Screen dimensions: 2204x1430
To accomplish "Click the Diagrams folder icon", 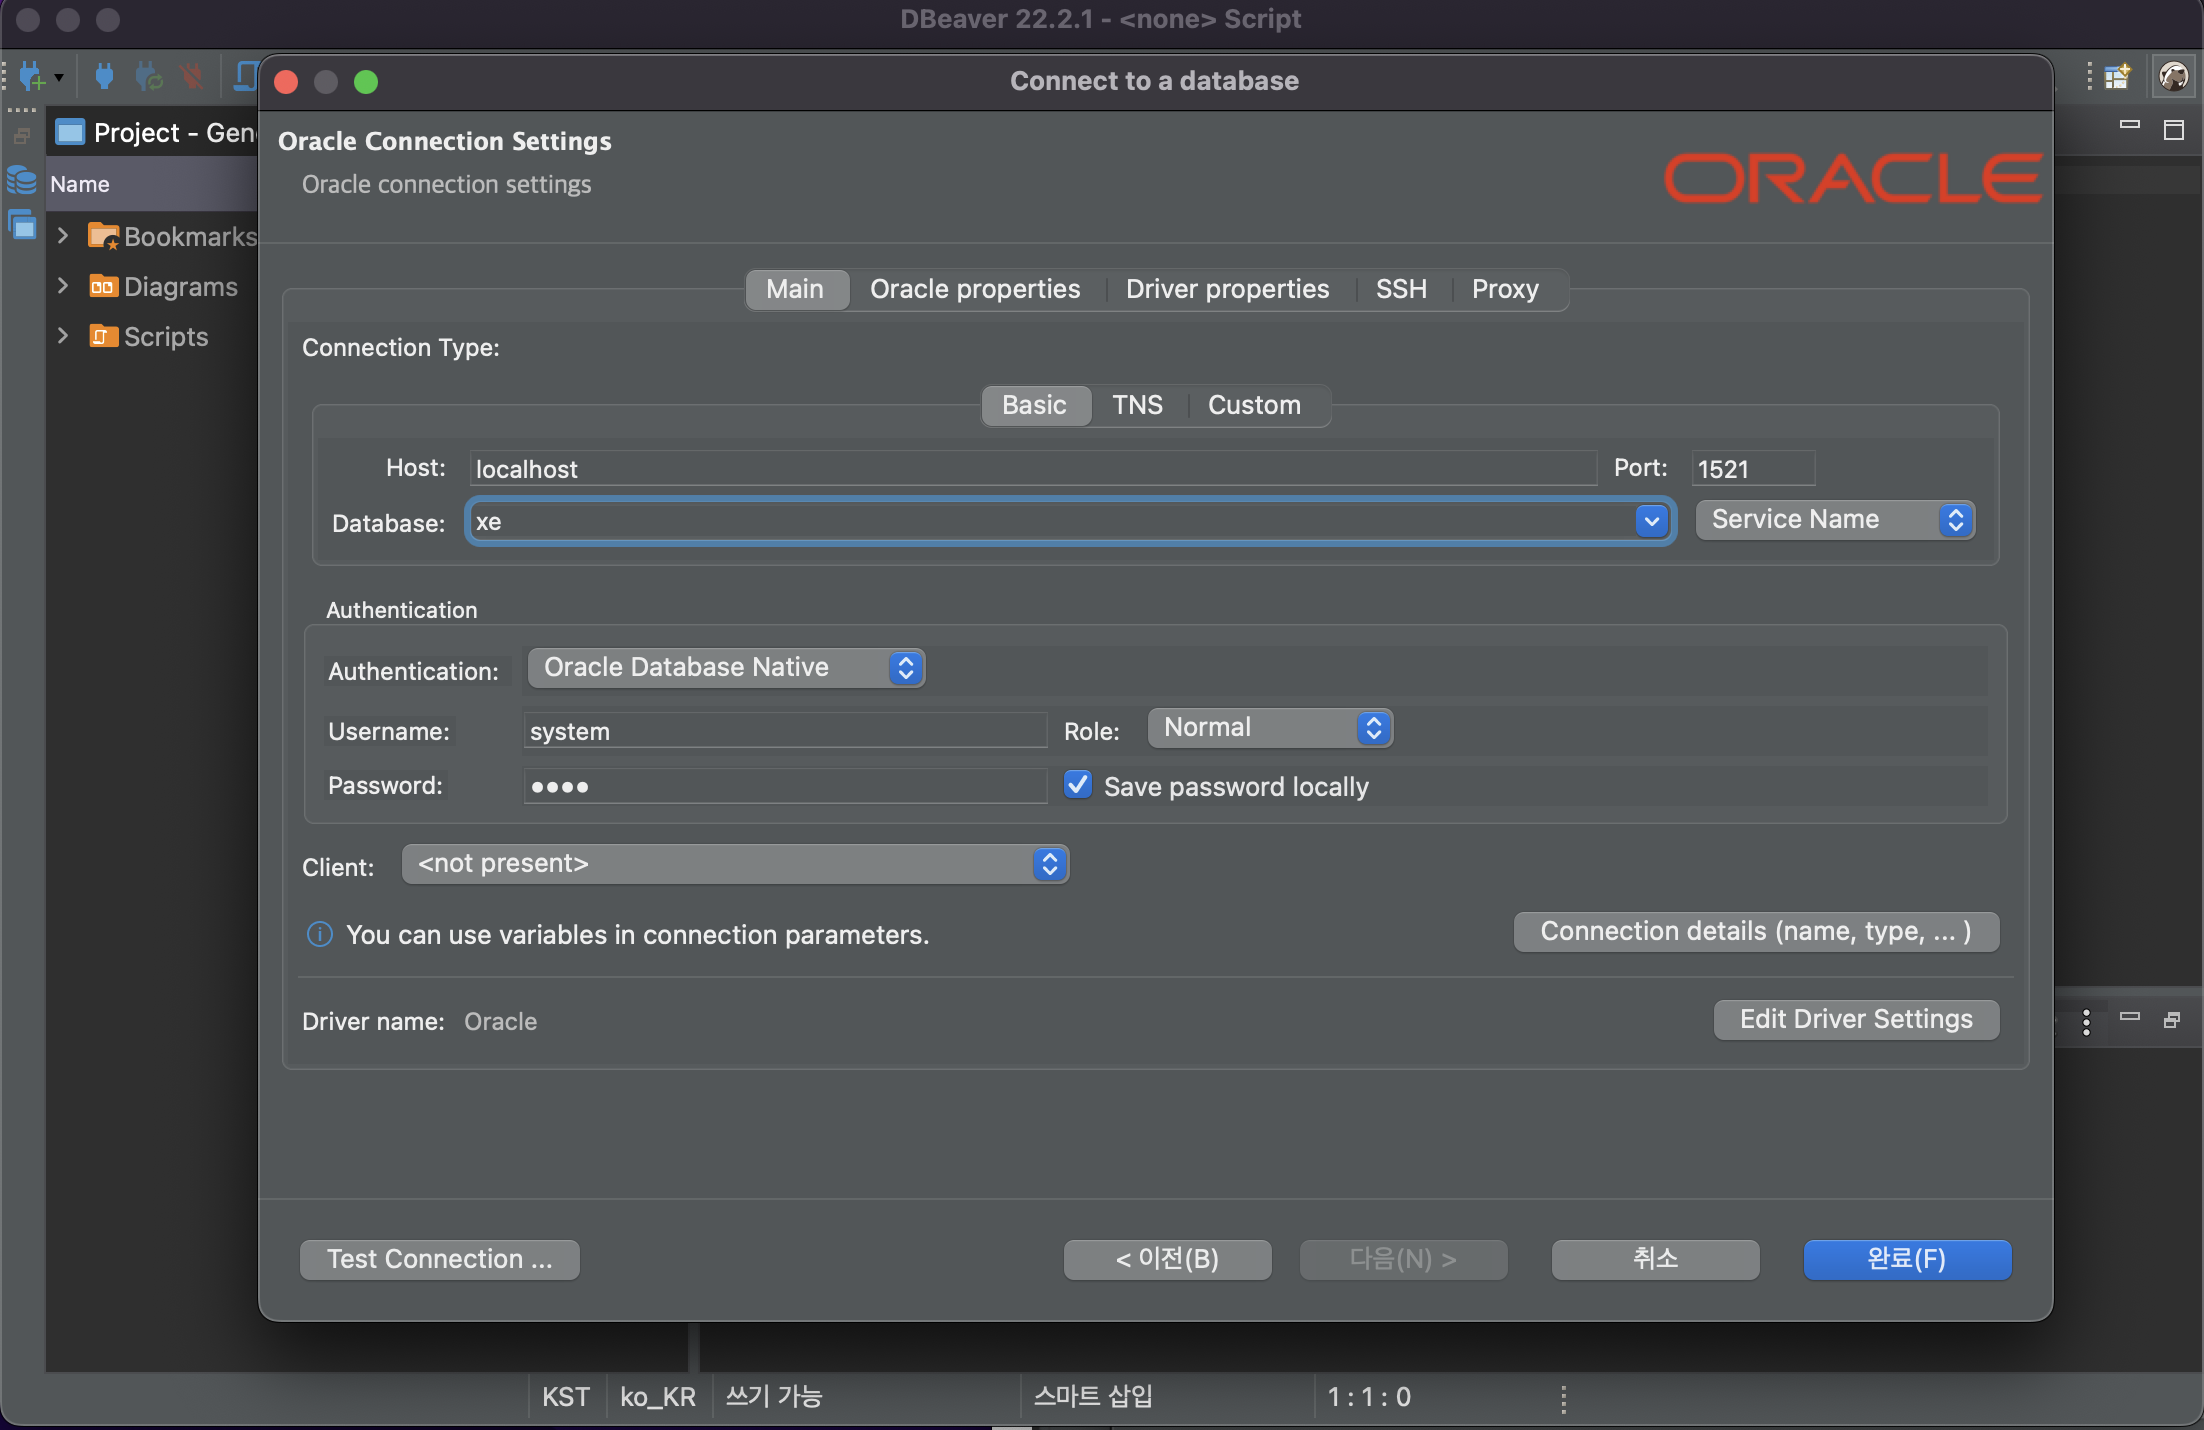I will coord(103,286).
